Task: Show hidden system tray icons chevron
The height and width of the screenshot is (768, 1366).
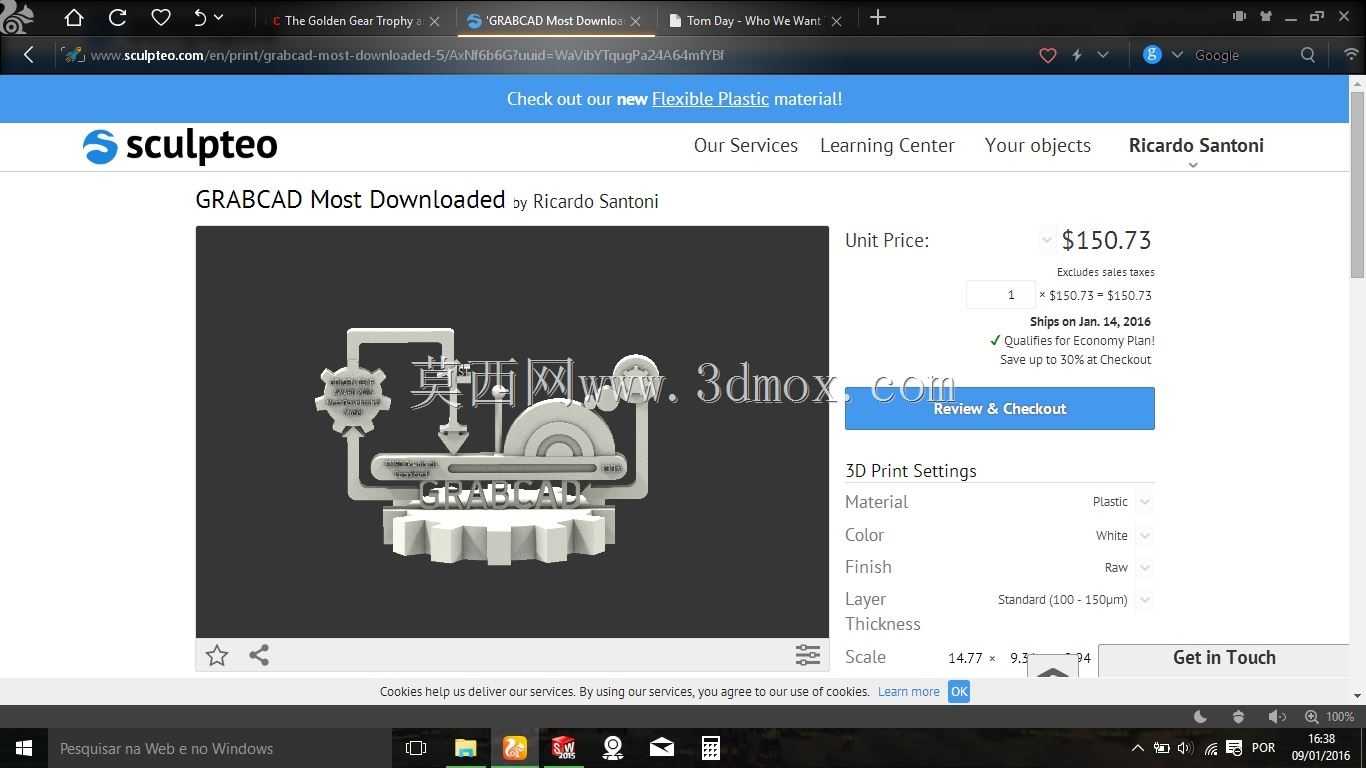Action: [1137, 748]
